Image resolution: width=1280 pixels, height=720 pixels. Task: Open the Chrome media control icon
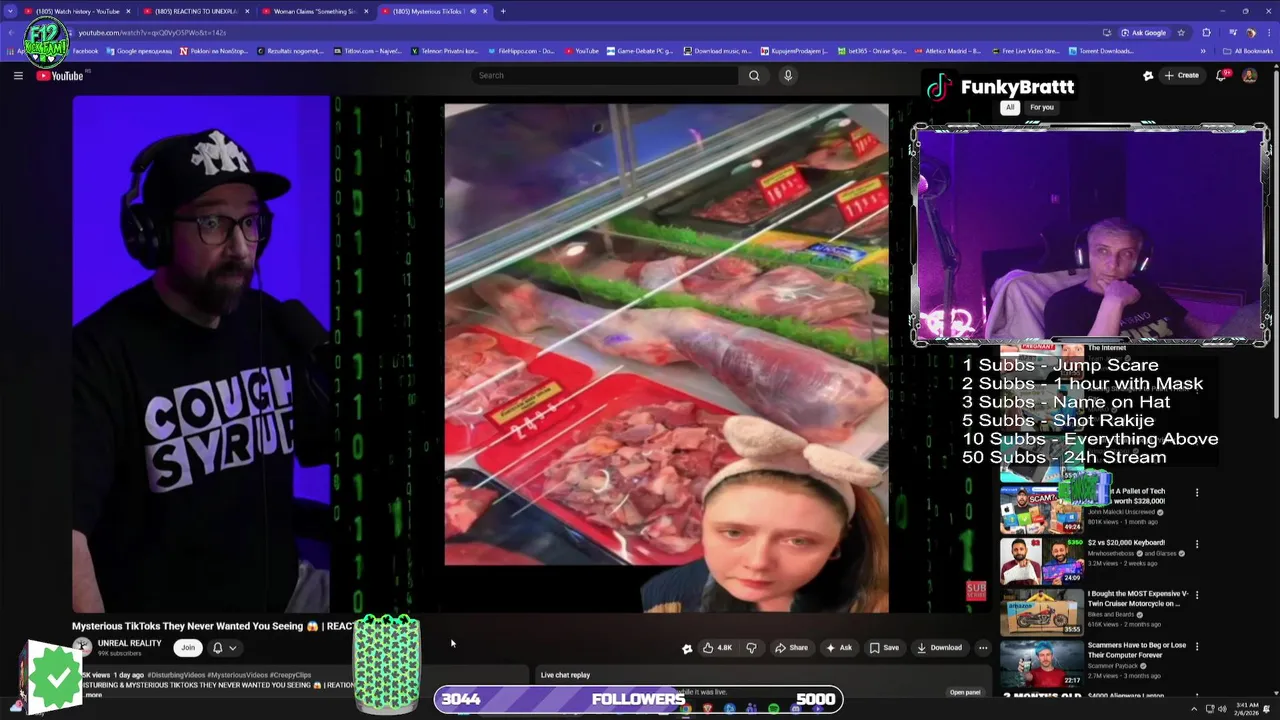1232,32
